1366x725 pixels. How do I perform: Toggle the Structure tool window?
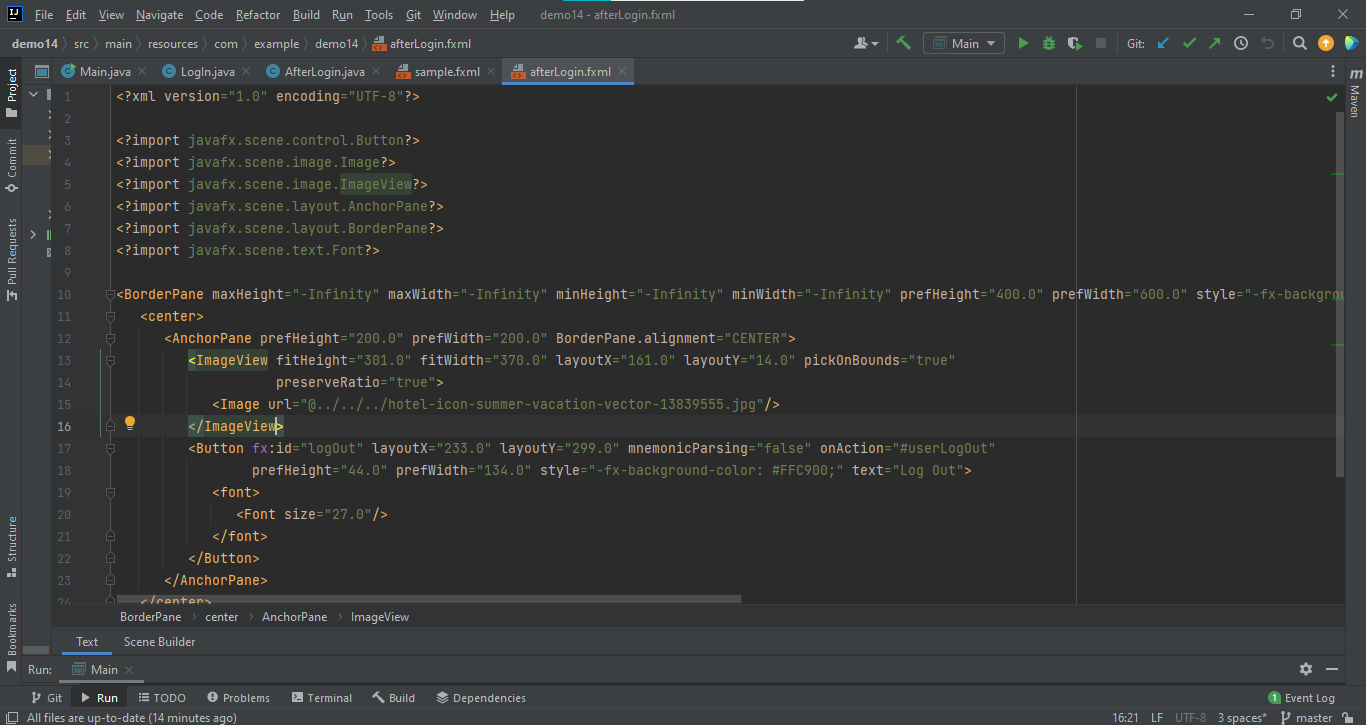13,545
